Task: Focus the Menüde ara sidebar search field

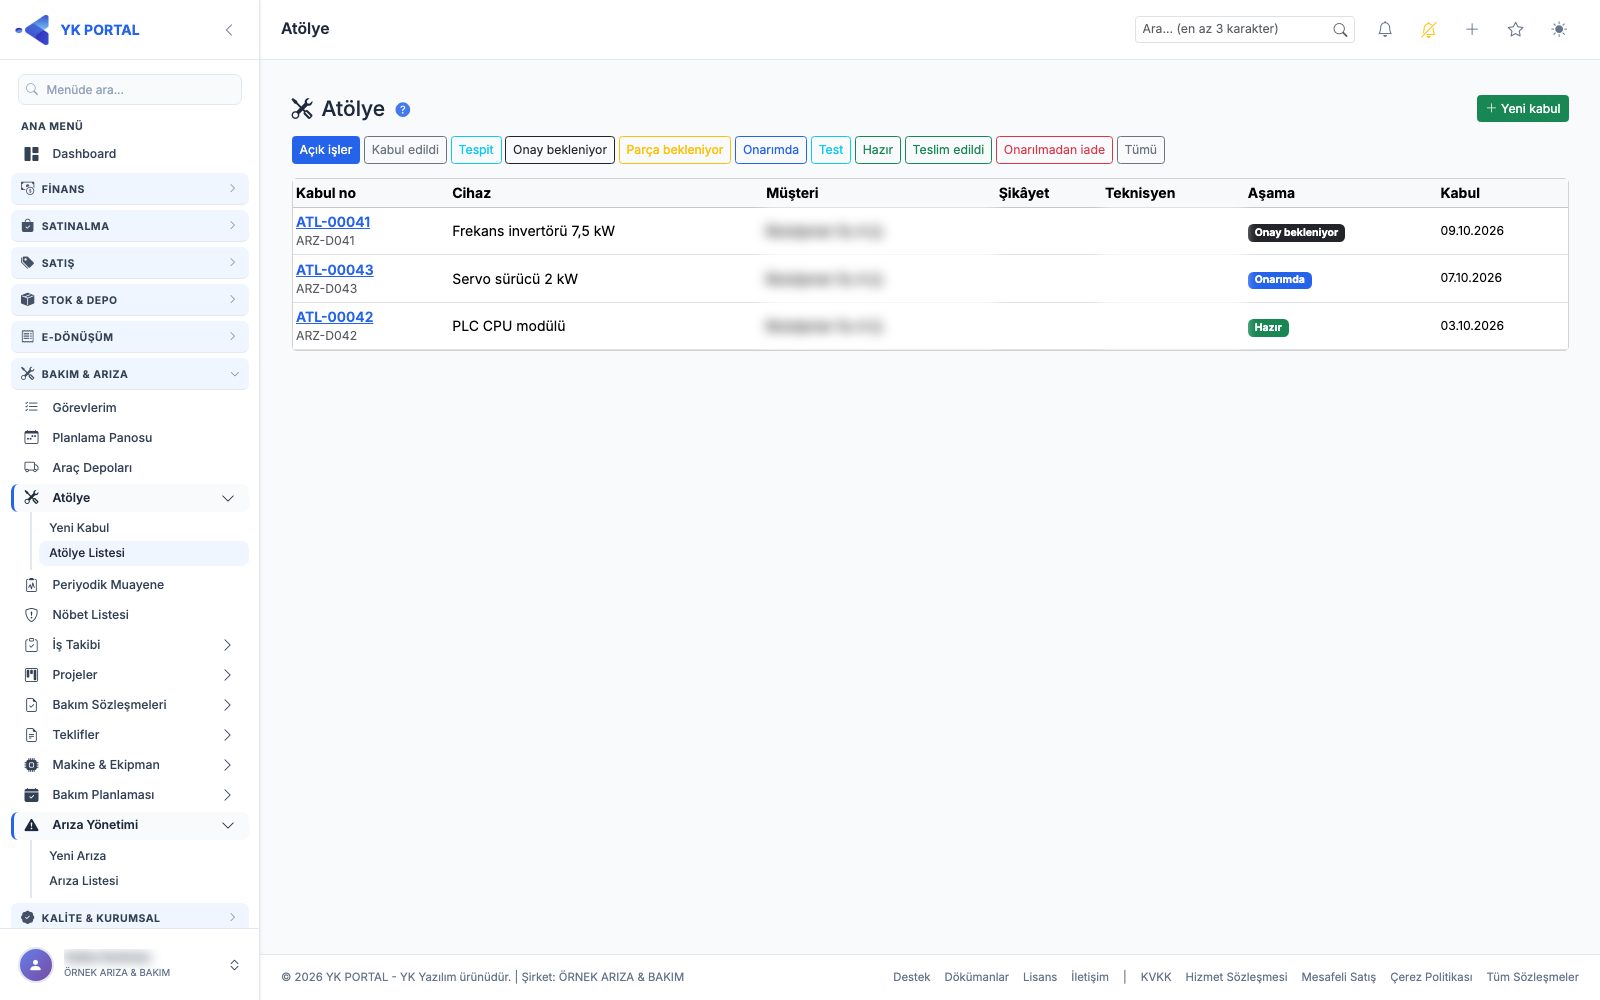Action: (130, 89)
